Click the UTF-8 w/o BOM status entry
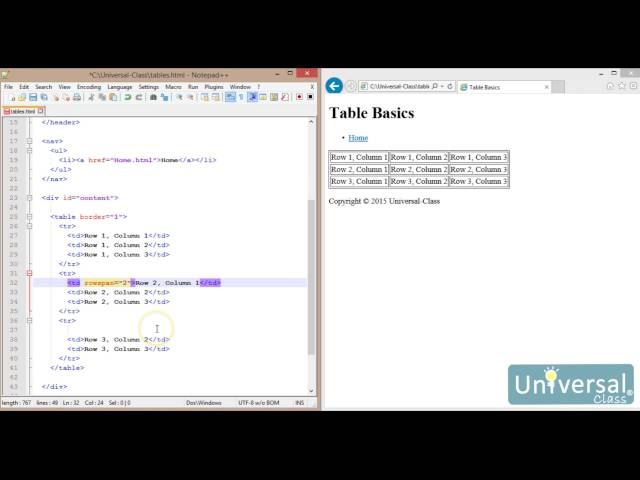640x480 pixels. coord(259,403)
